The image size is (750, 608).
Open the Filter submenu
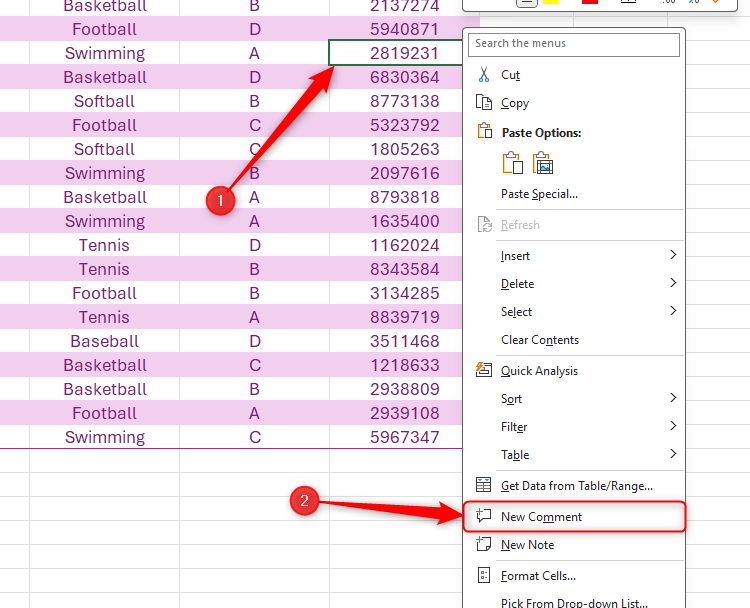pyautogui.click(x=673, y=427)
